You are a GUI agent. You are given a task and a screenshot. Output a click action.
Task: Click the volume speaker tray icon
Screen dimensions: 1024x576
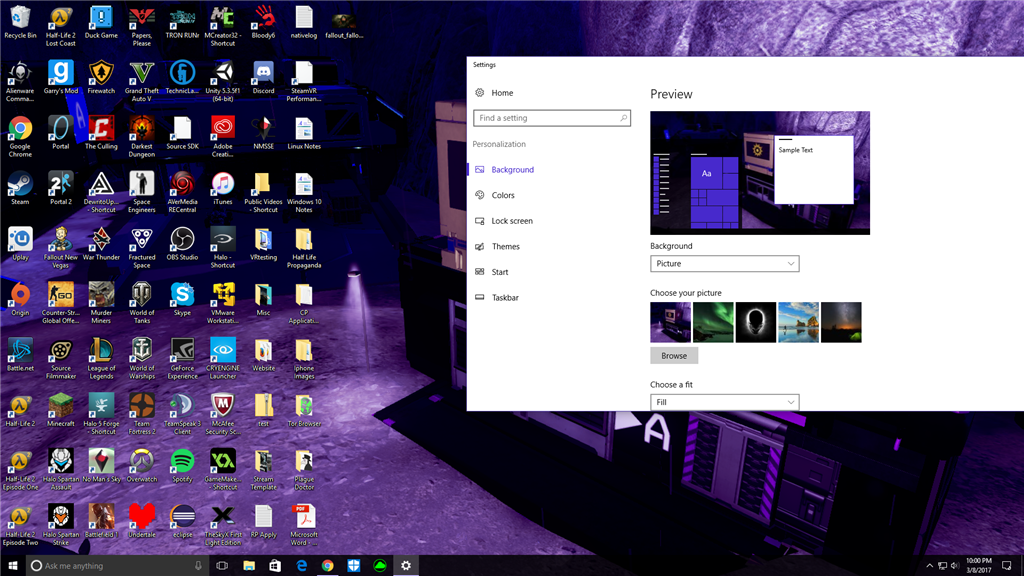(x=954, y=566)
